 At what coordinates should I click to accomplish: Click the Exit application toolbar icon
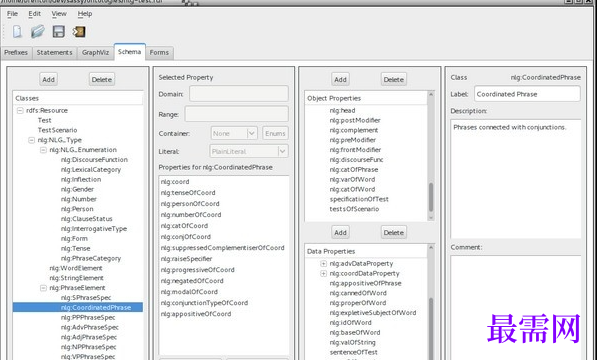tap(79, 31)
